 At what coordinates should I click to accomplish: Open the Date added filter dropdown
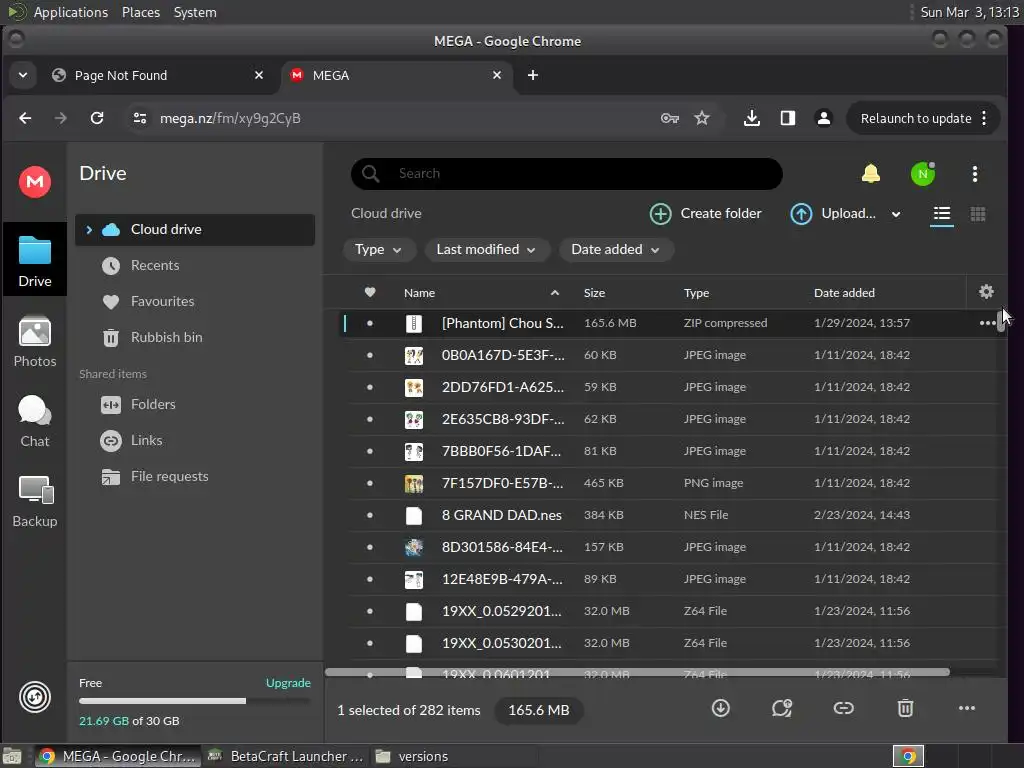click(x=615, y=249)
